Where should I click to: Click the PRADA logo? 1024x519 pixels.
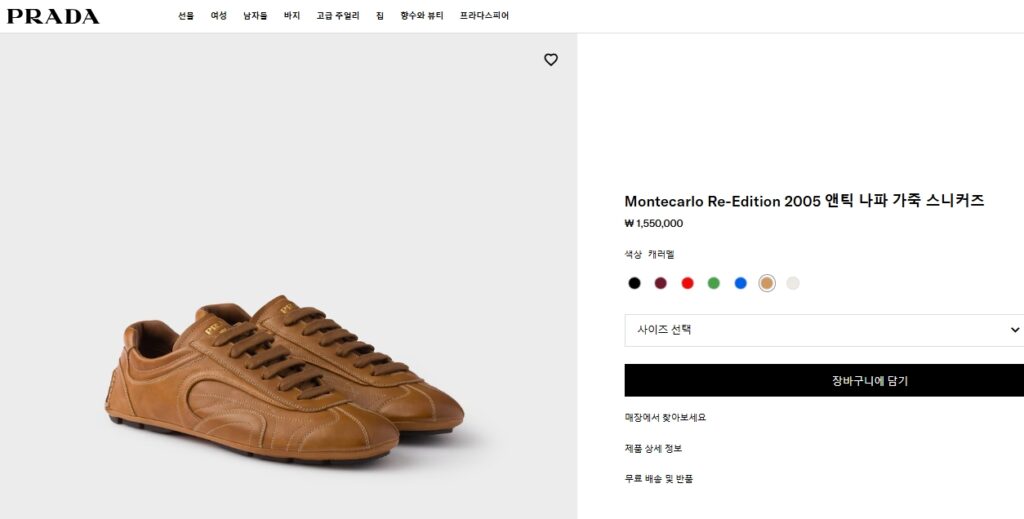point(53,16)
